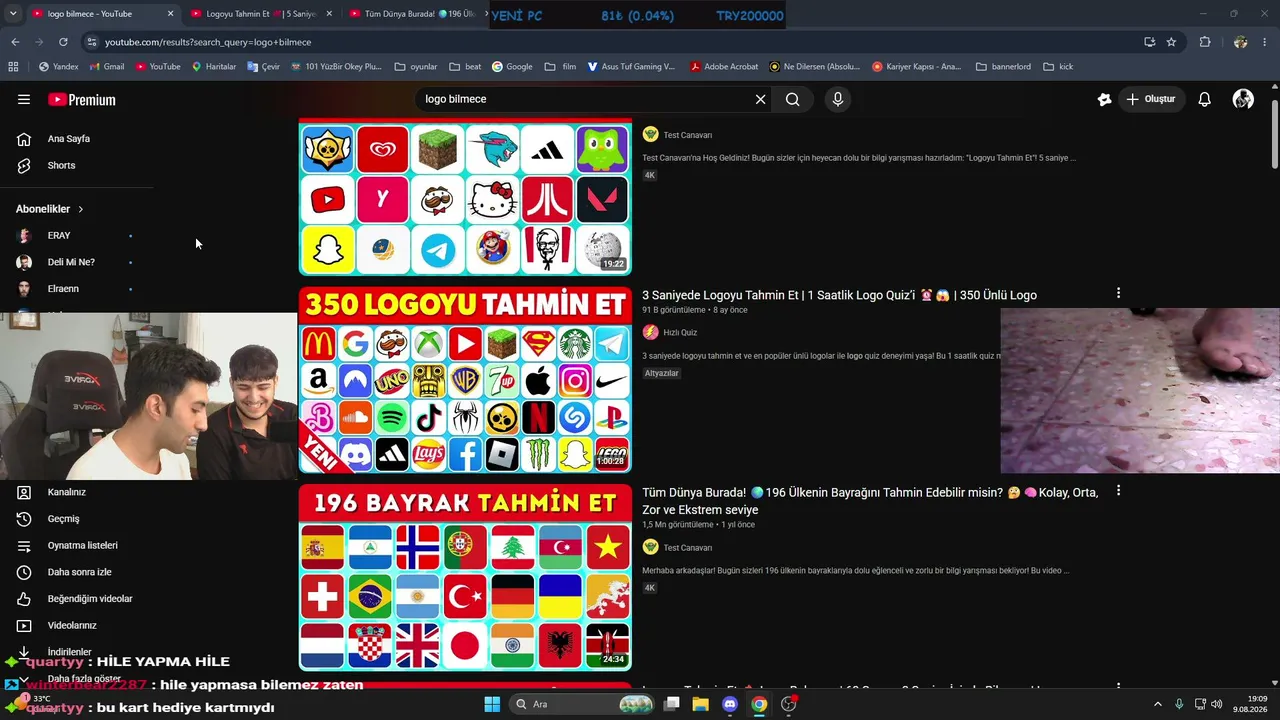
Task: Expand the film bookmark folder
Action: [x=560, y=67]
